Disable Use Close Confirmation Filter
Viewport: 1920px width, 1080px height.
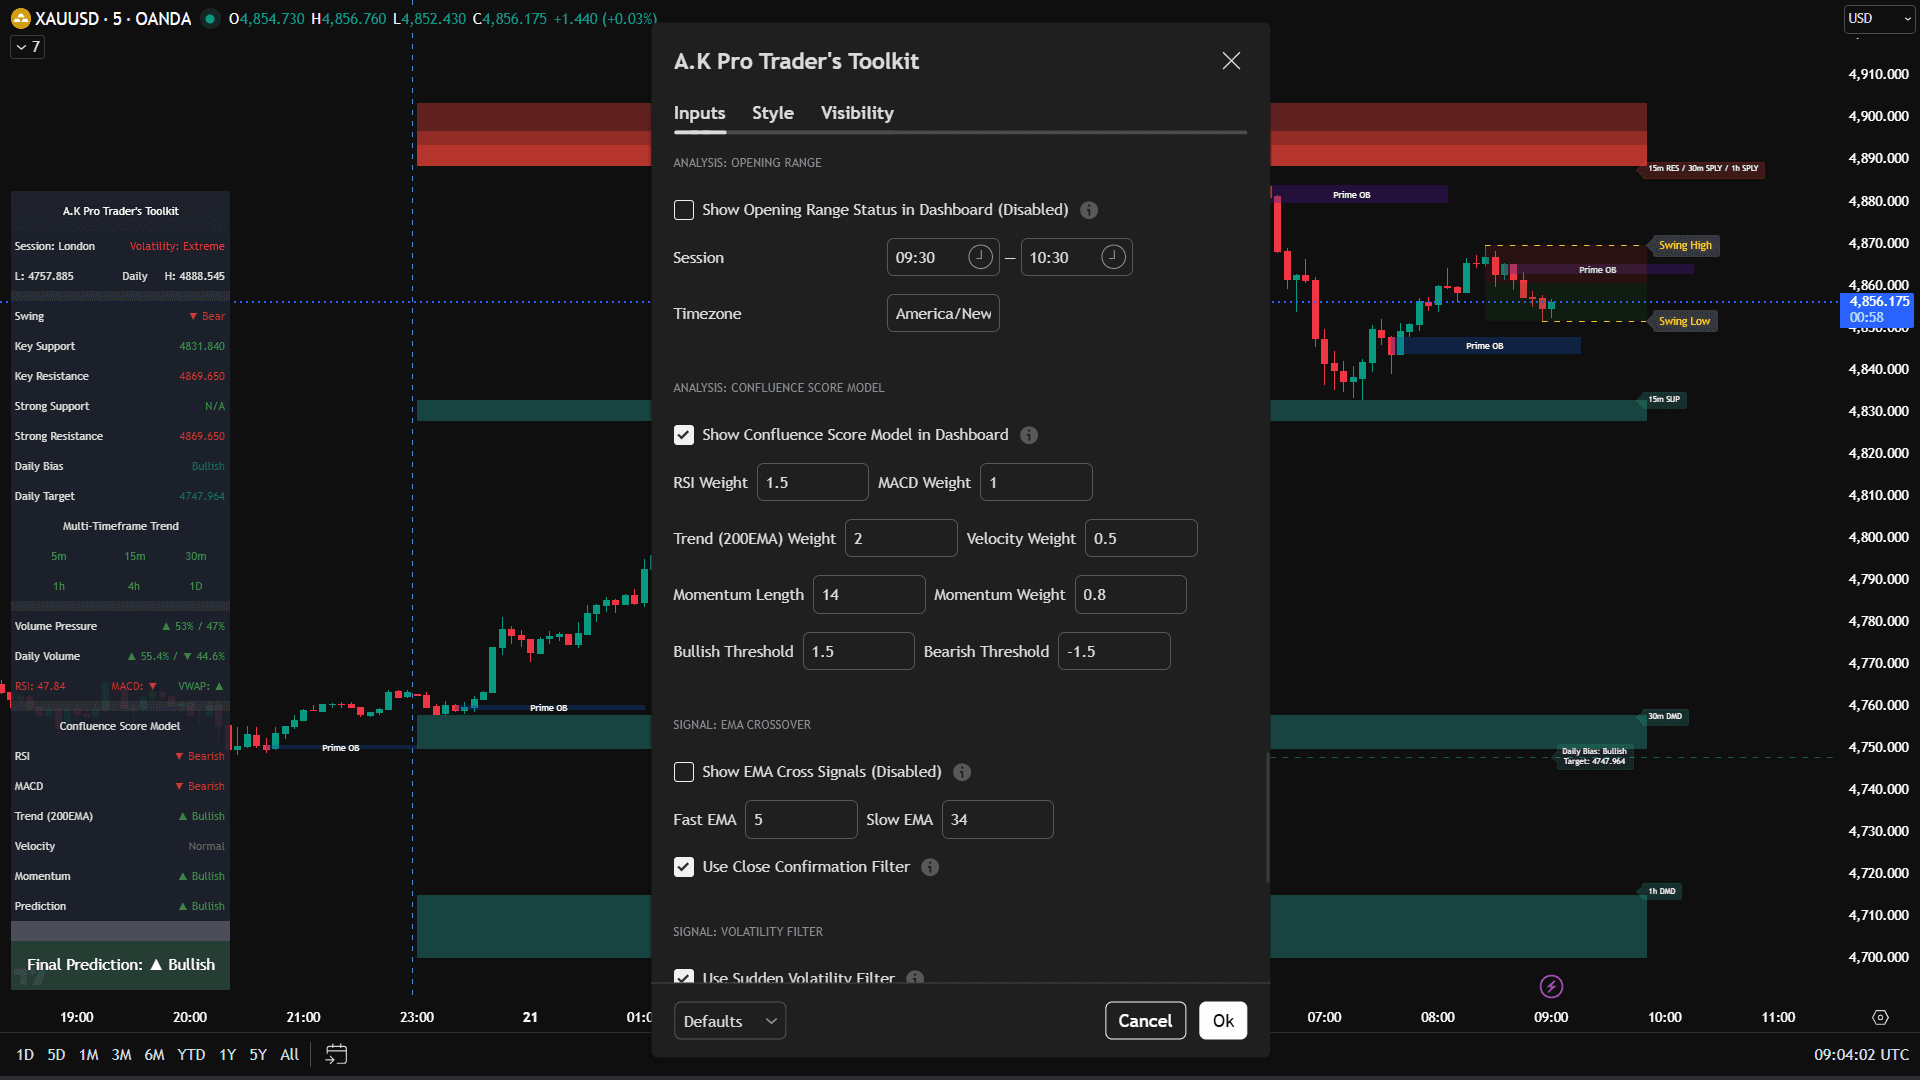(x=684, y=867)
